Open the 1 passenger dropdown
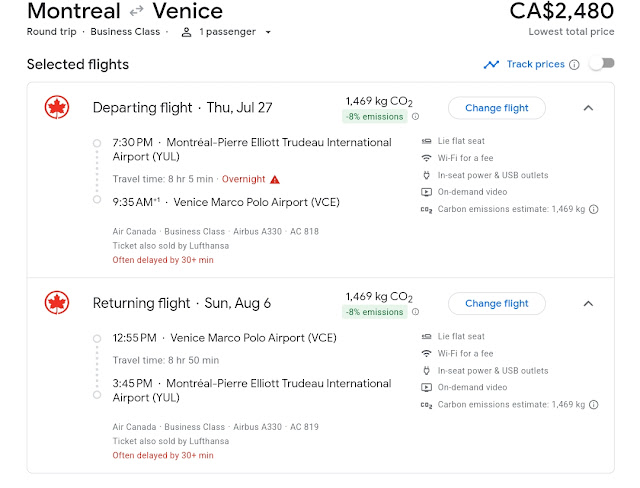Screen dimensions: 640x488 pyautogui.click(x=227, y=32)
